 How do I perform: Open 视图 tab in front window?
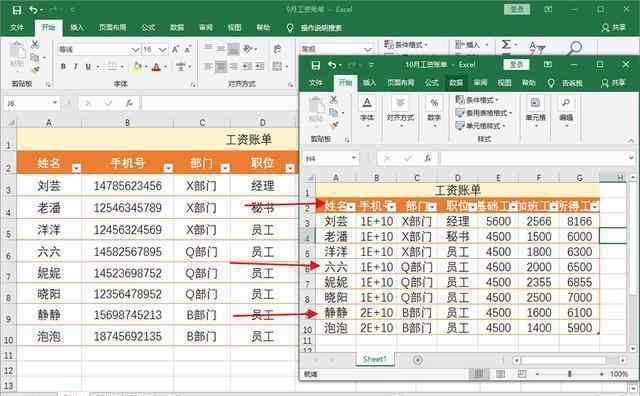pos(504,83)
